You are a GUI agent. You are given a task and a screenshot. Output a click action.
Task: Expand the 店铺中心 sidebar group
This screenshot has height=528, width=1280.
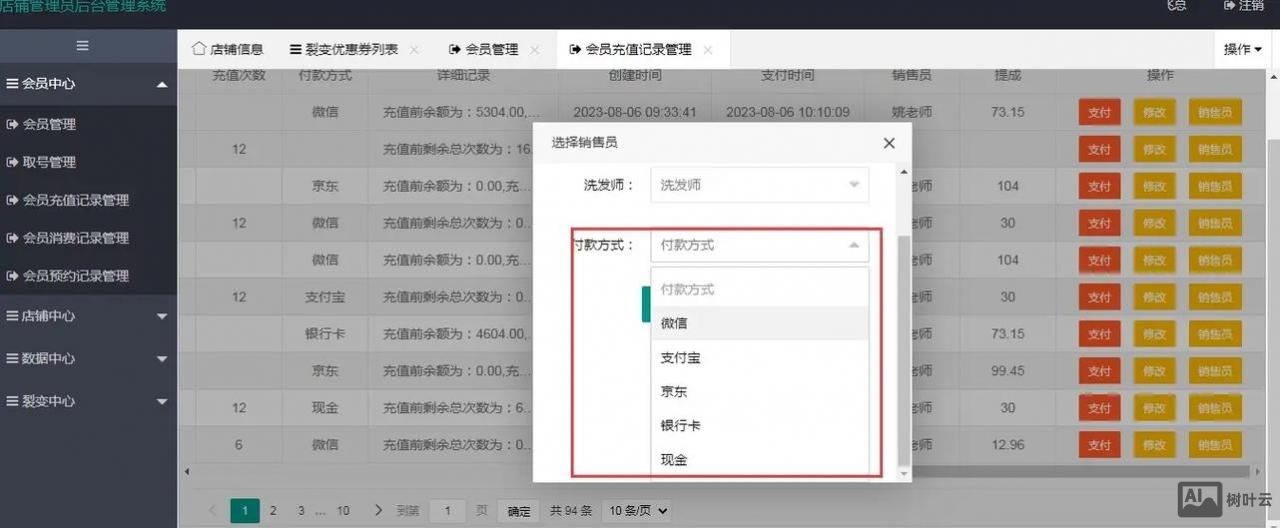pyautogui.click(x=88, y=316)
